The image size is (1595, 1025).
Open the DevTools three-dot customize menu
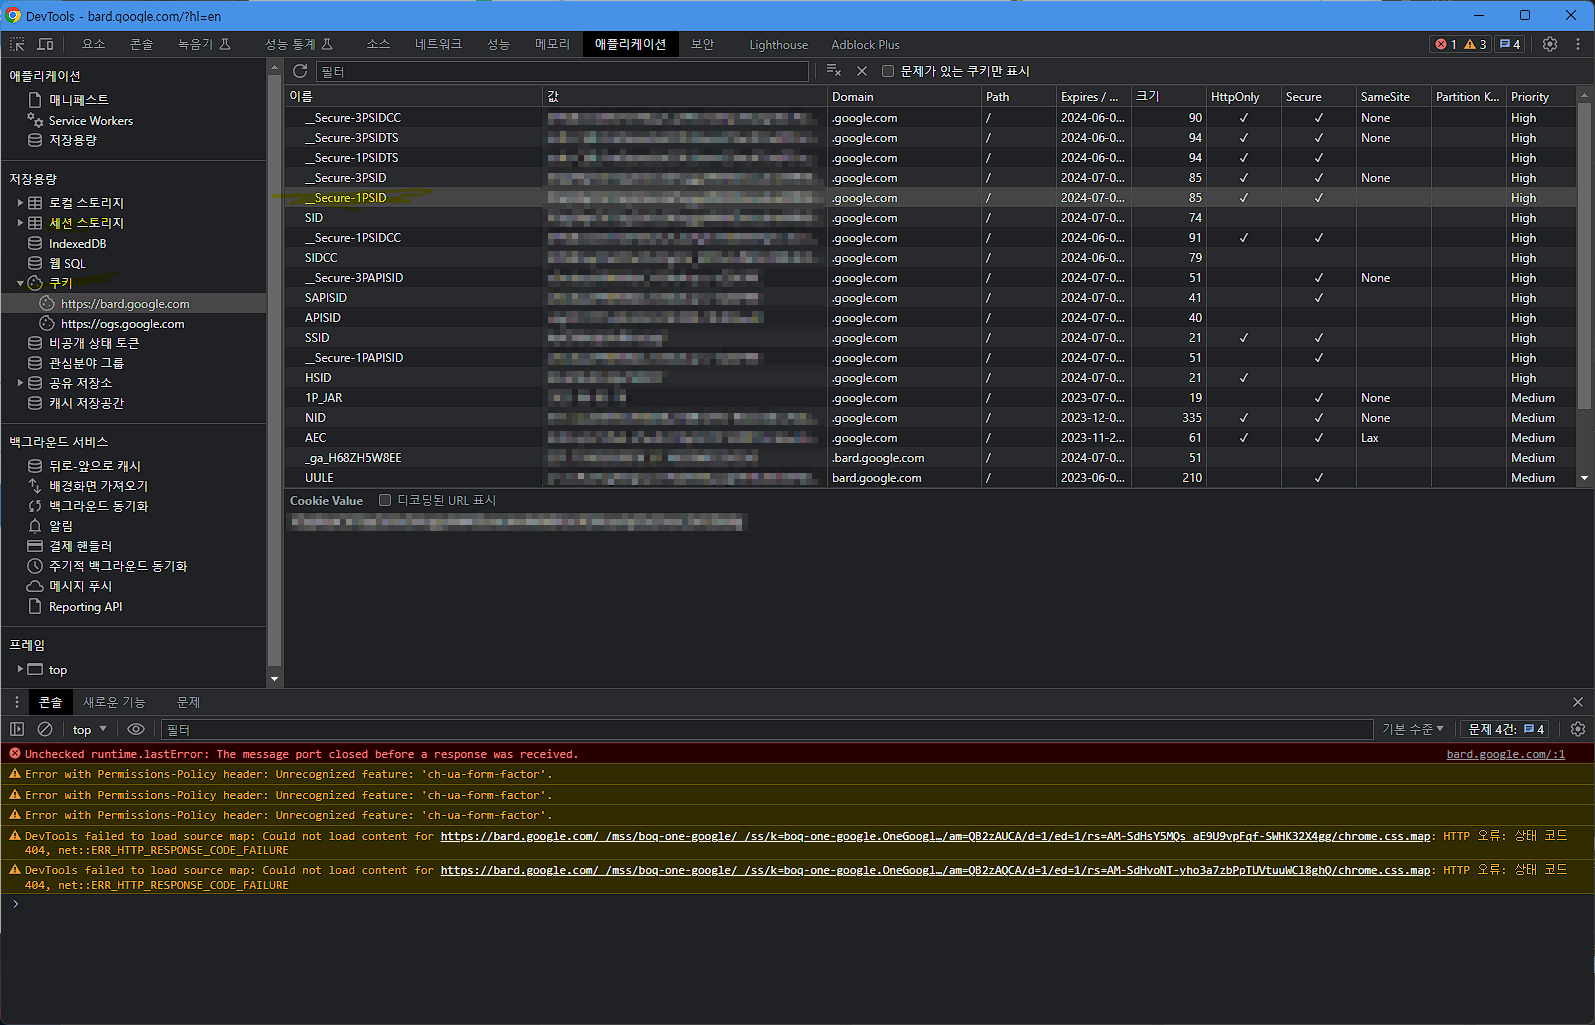tap(1578, 44)
